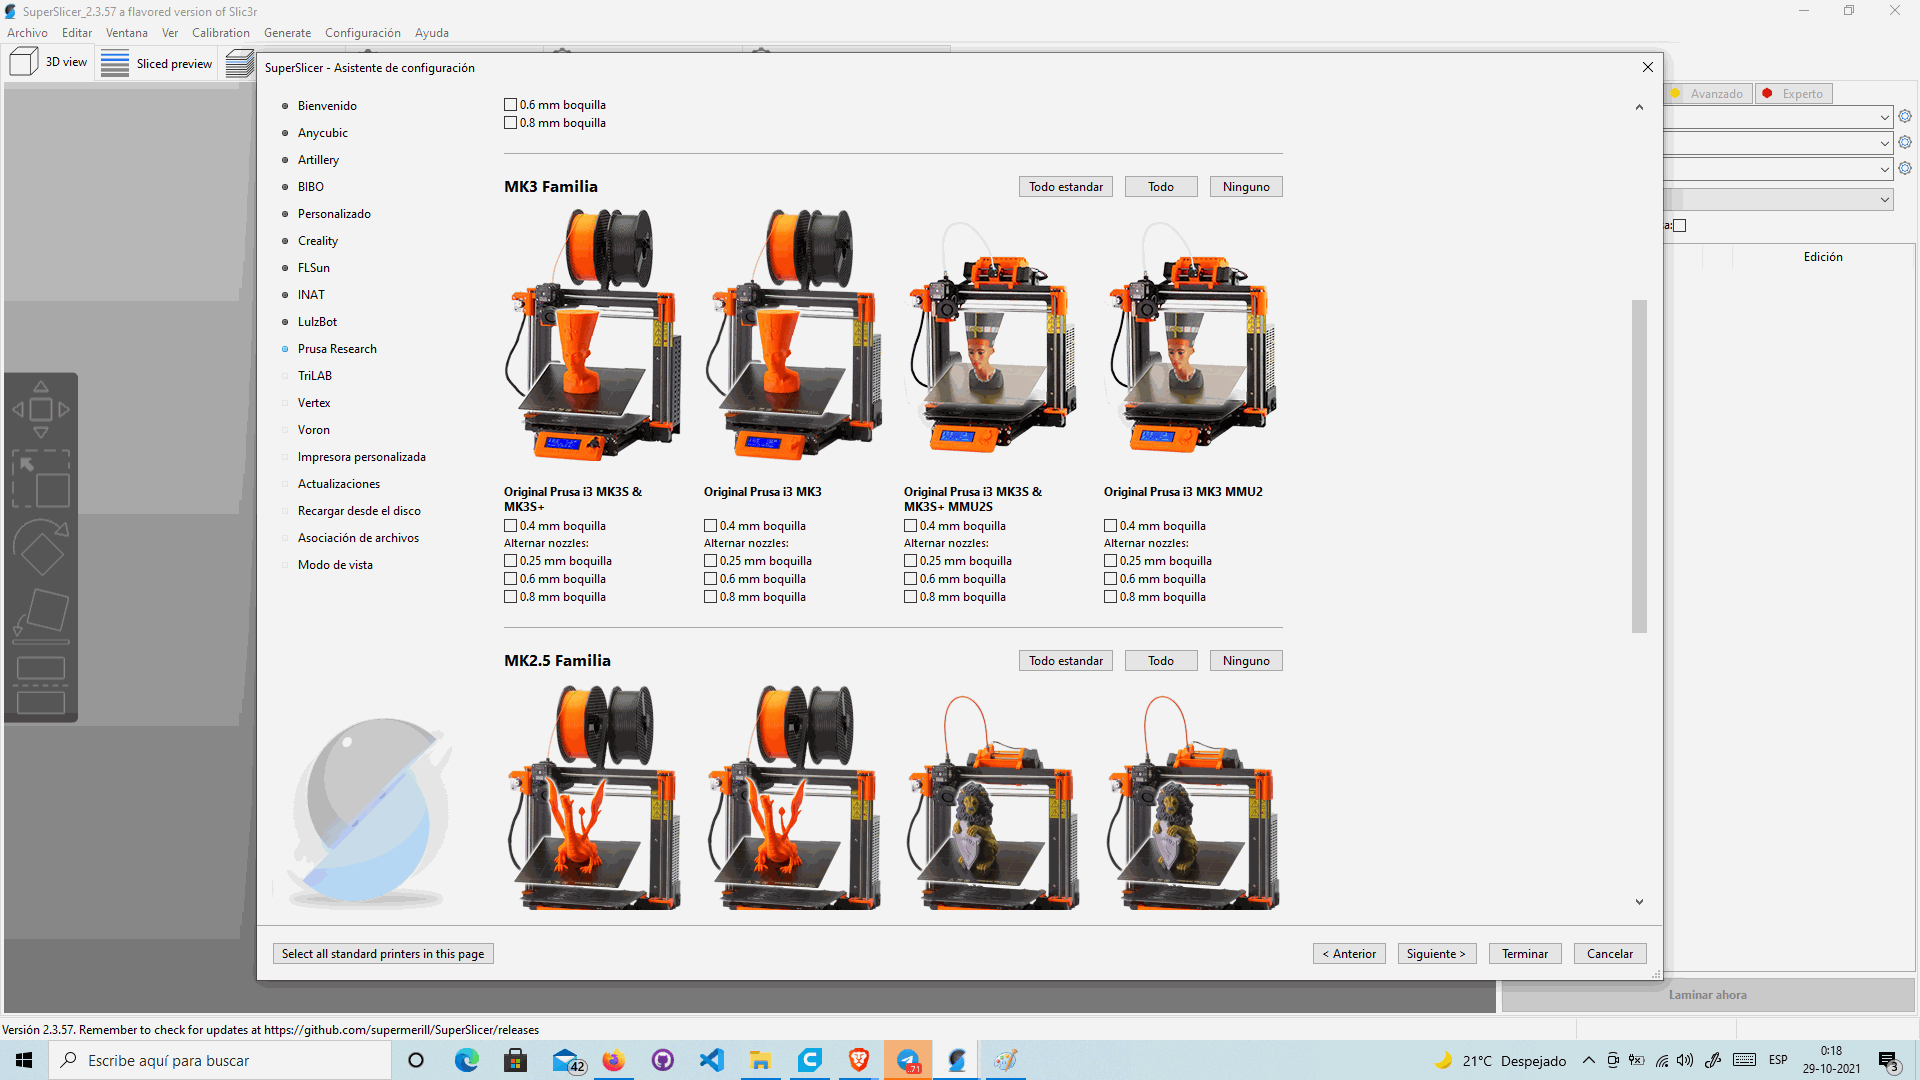The width and height of the screenshot is (1920, 1080).
Task: Select Voron in wizard sidebar
Action: [314, 430]
